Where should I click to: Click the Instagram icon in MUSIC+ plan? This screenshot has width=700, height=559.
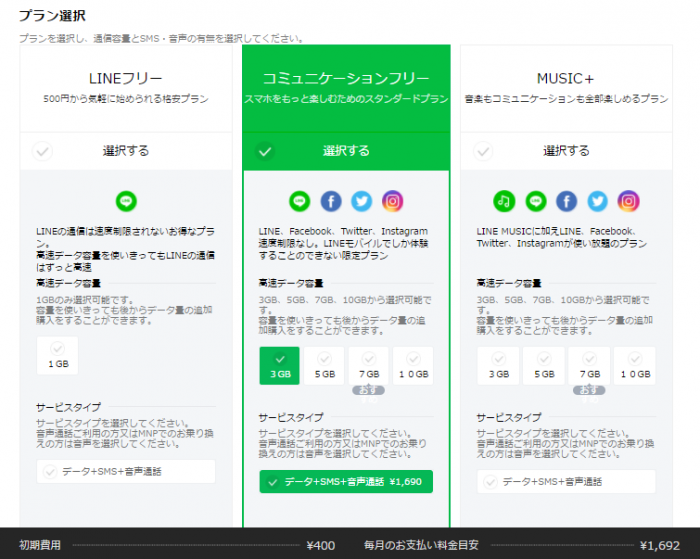pos(629,201)
